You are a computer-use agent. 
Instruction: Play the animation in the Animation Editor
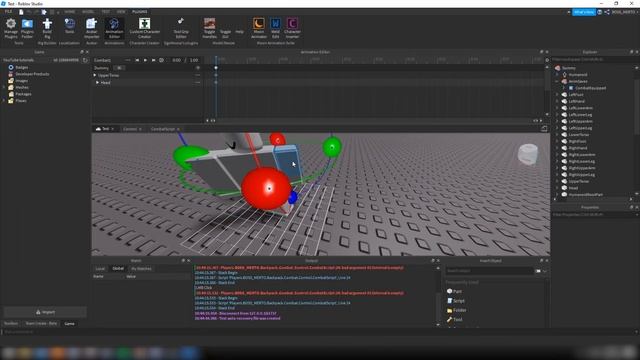tap(145, 60)
